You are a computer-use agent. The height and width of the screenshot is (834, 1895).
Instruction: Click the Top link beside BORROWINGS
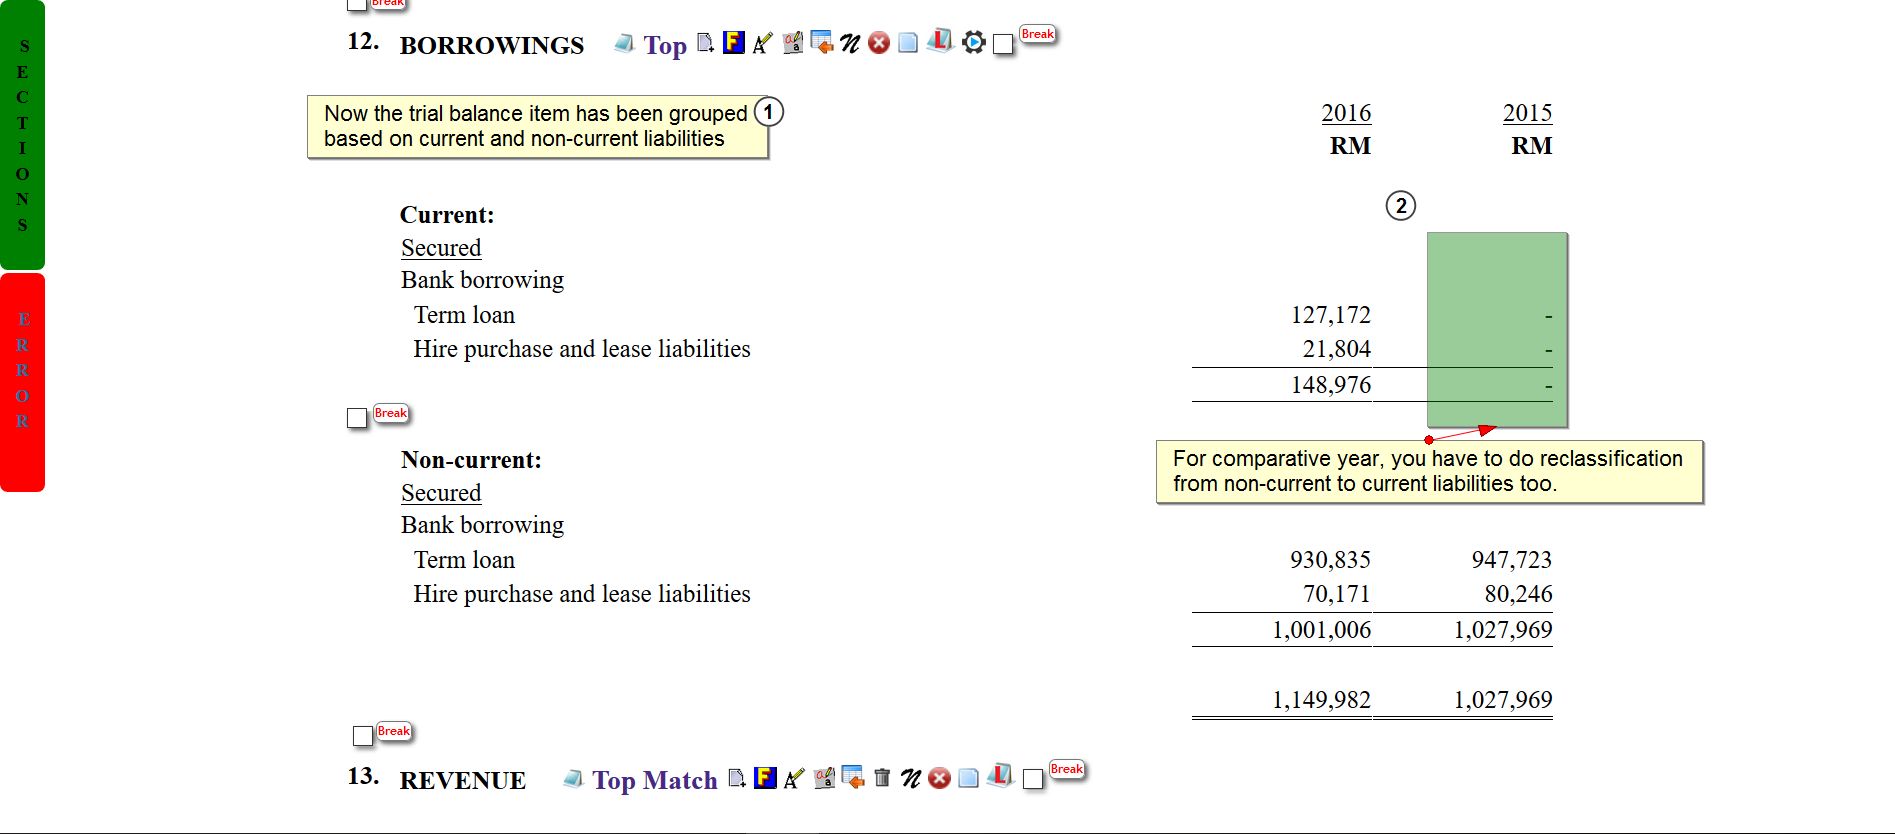[664, 45]
